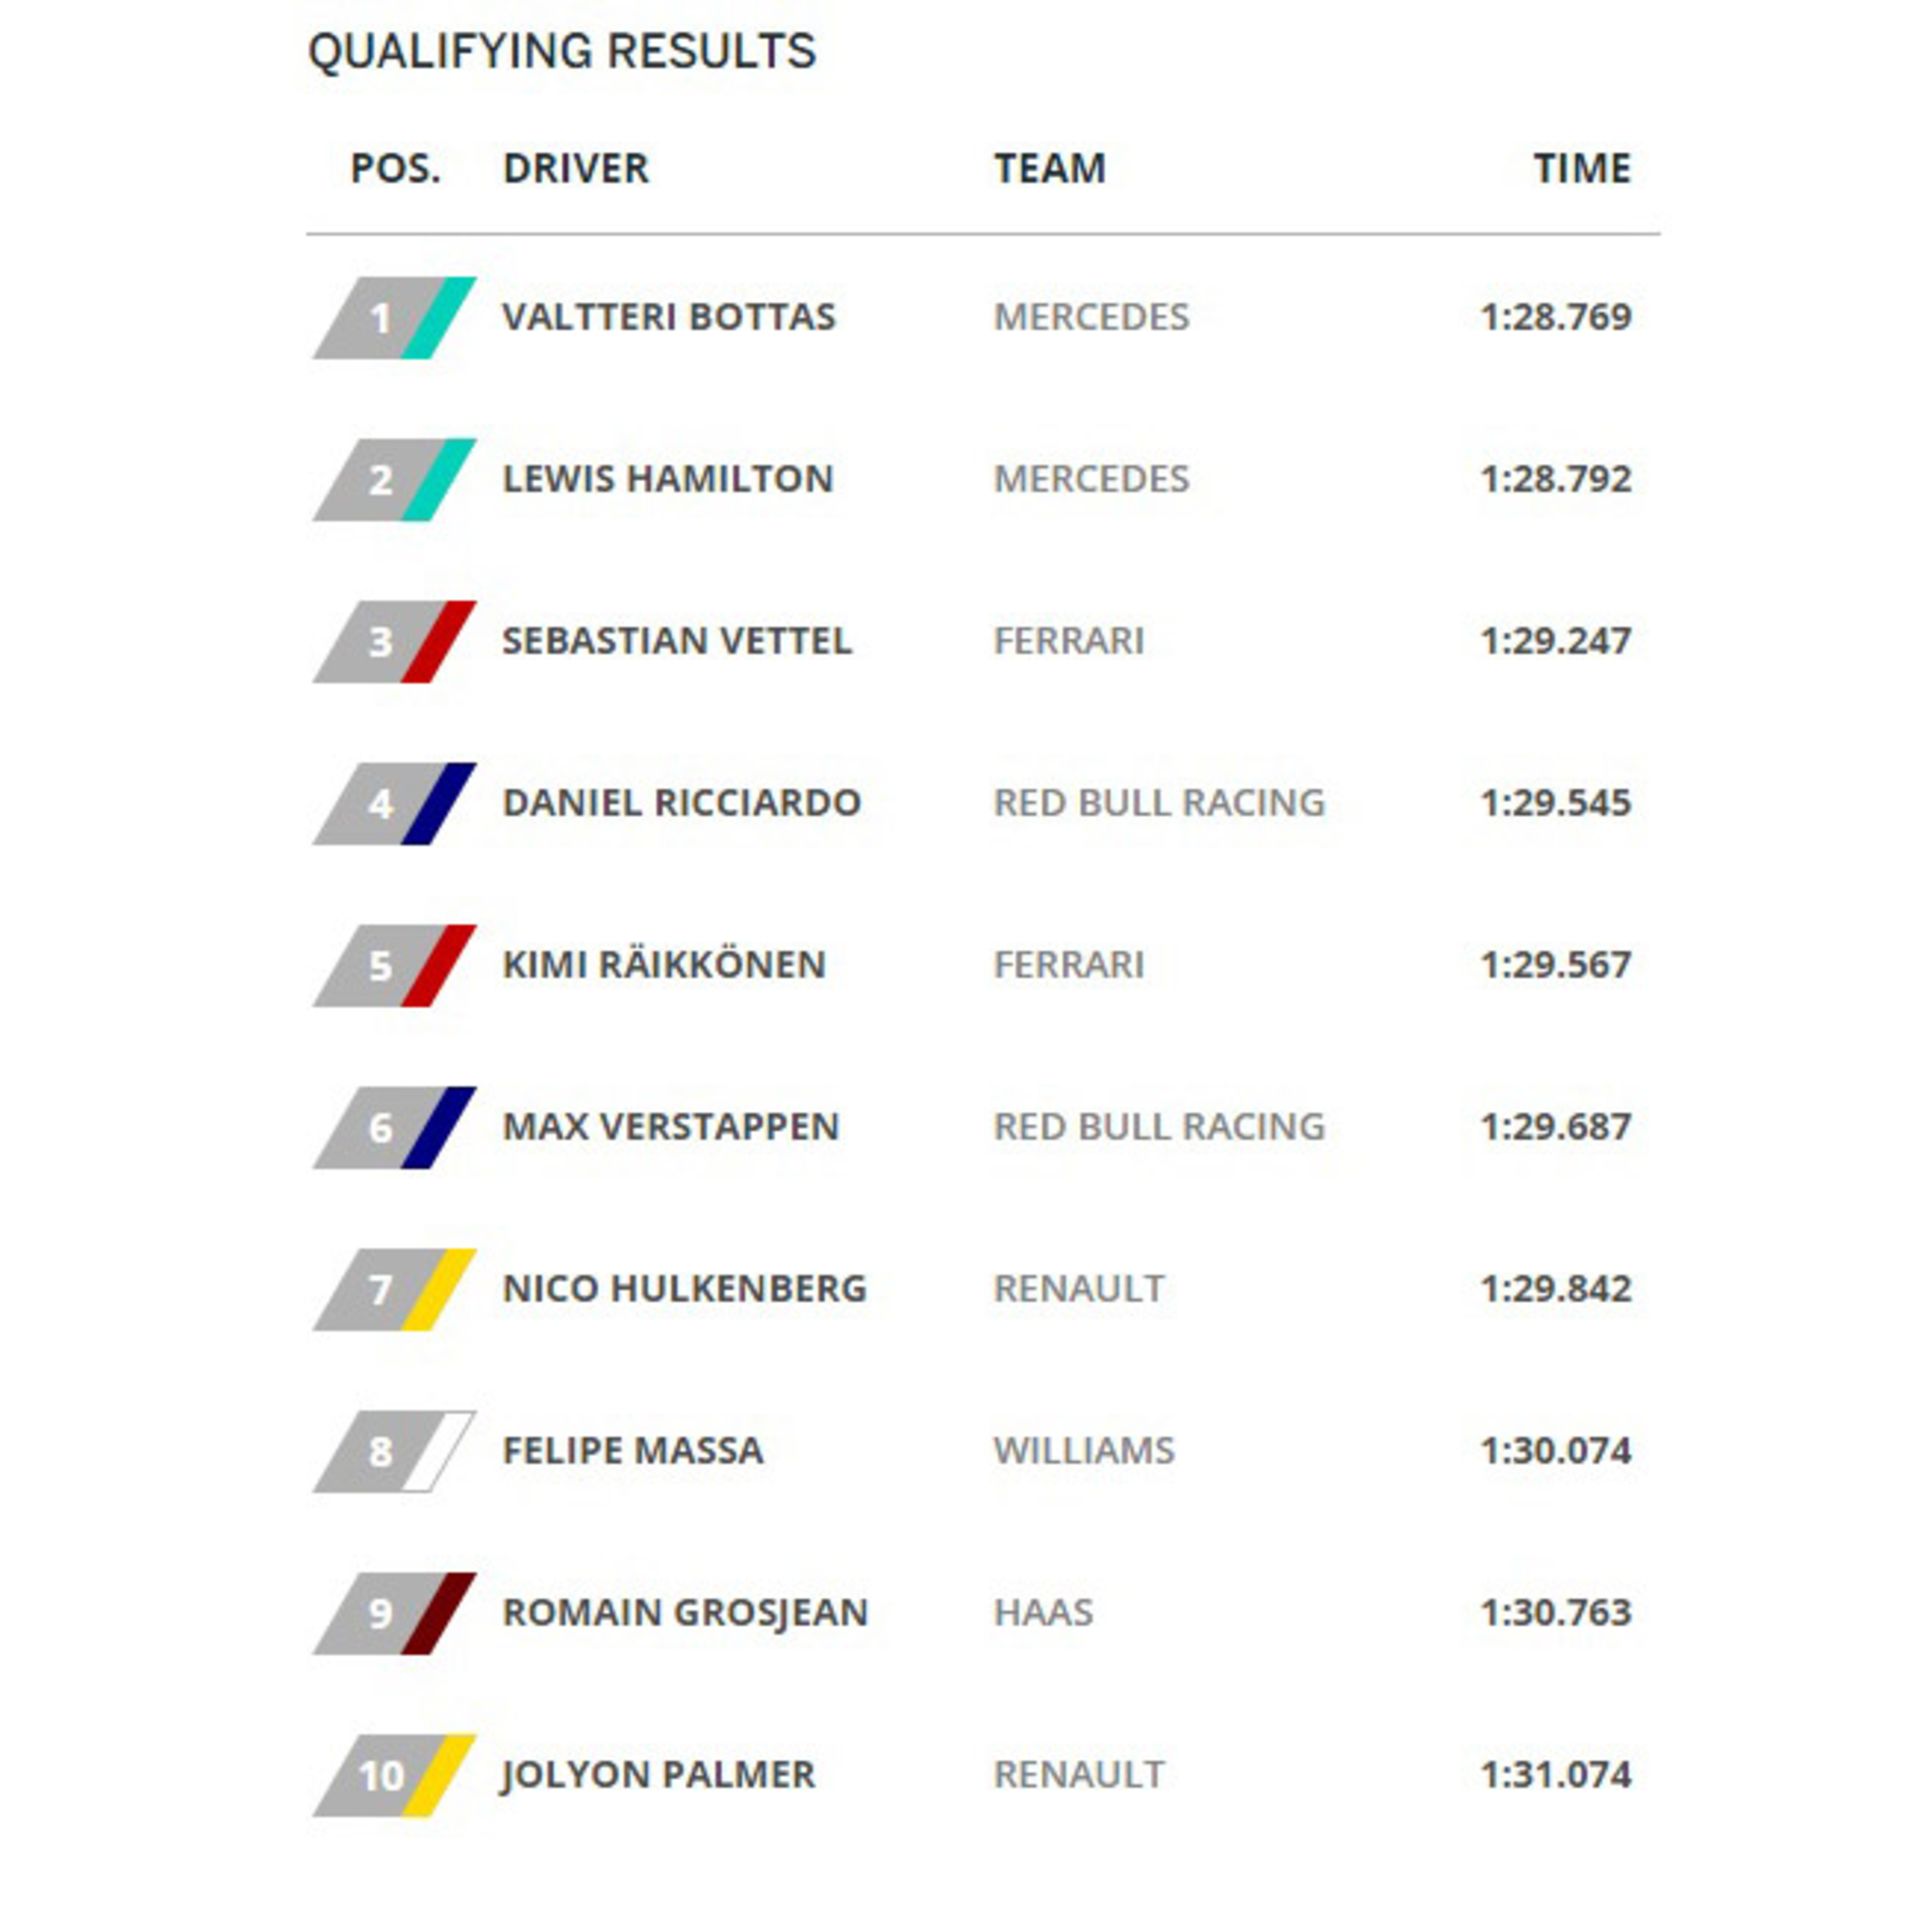Click the position 9 Haas badge icon
The image size is (1920, 1920).
tap(394, 1614)
